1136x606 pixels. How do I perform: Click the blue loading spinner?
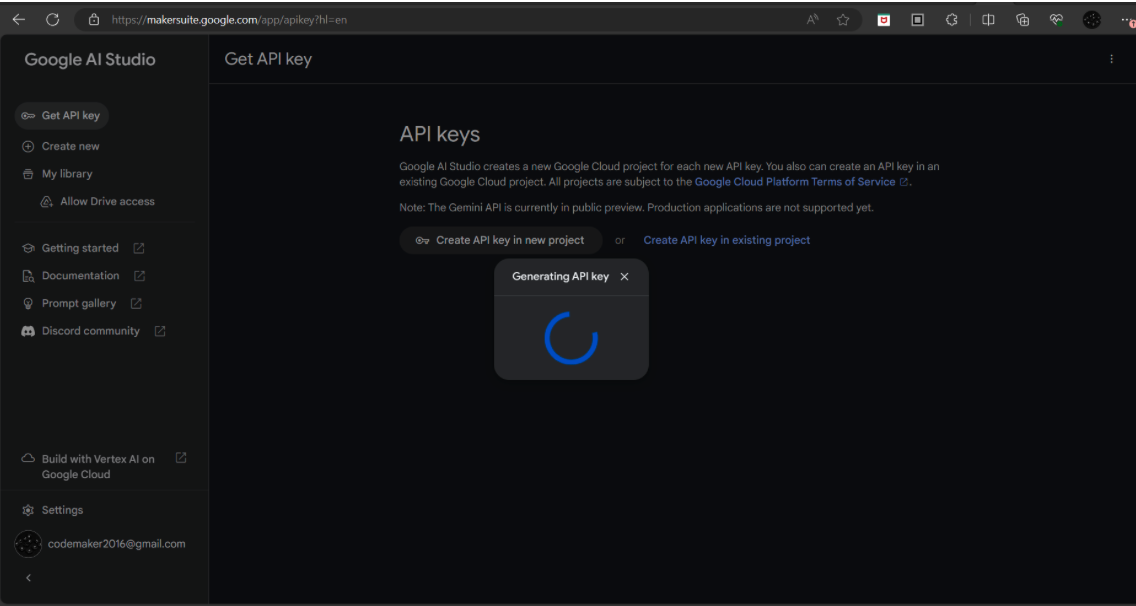tap(571, 338)
